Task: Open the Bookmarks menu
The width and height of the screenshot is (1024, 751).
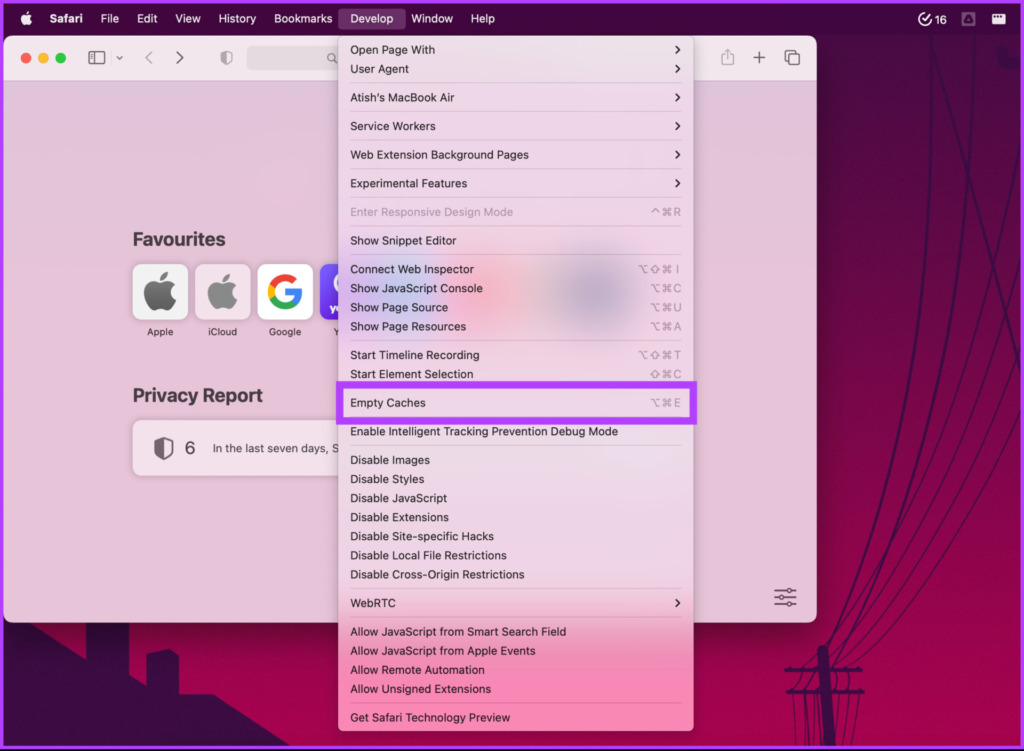Action: point(303,18)
